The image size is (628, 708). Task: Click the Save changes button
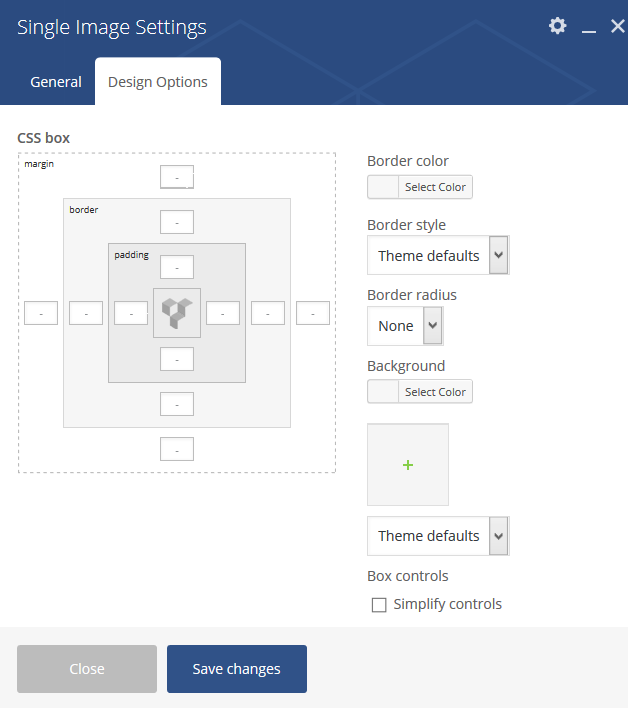[x=237, y=669]
